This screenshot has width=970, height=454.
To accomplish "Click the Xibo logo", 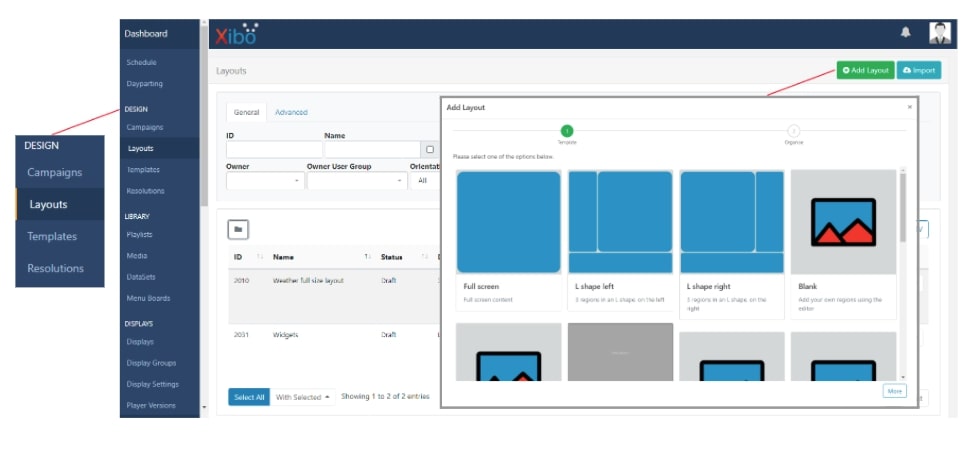I will pyautogui.click(x=236, y=34).
